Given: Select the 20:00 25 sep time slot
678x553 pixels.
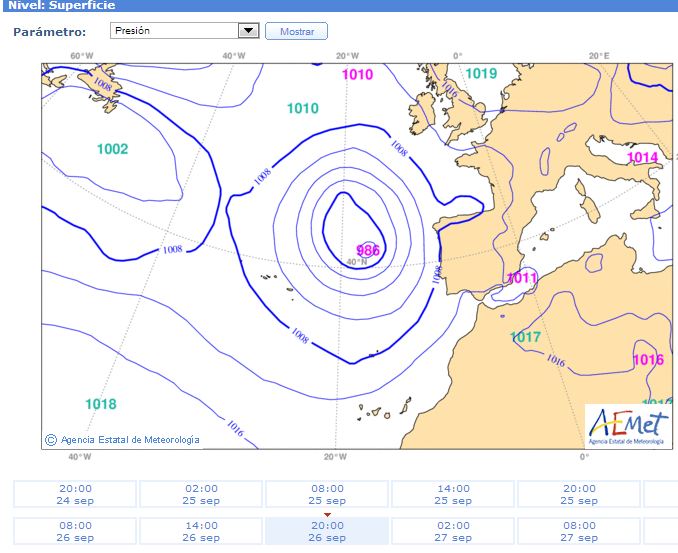Looking at the screenshot, I should click(579, 494).
